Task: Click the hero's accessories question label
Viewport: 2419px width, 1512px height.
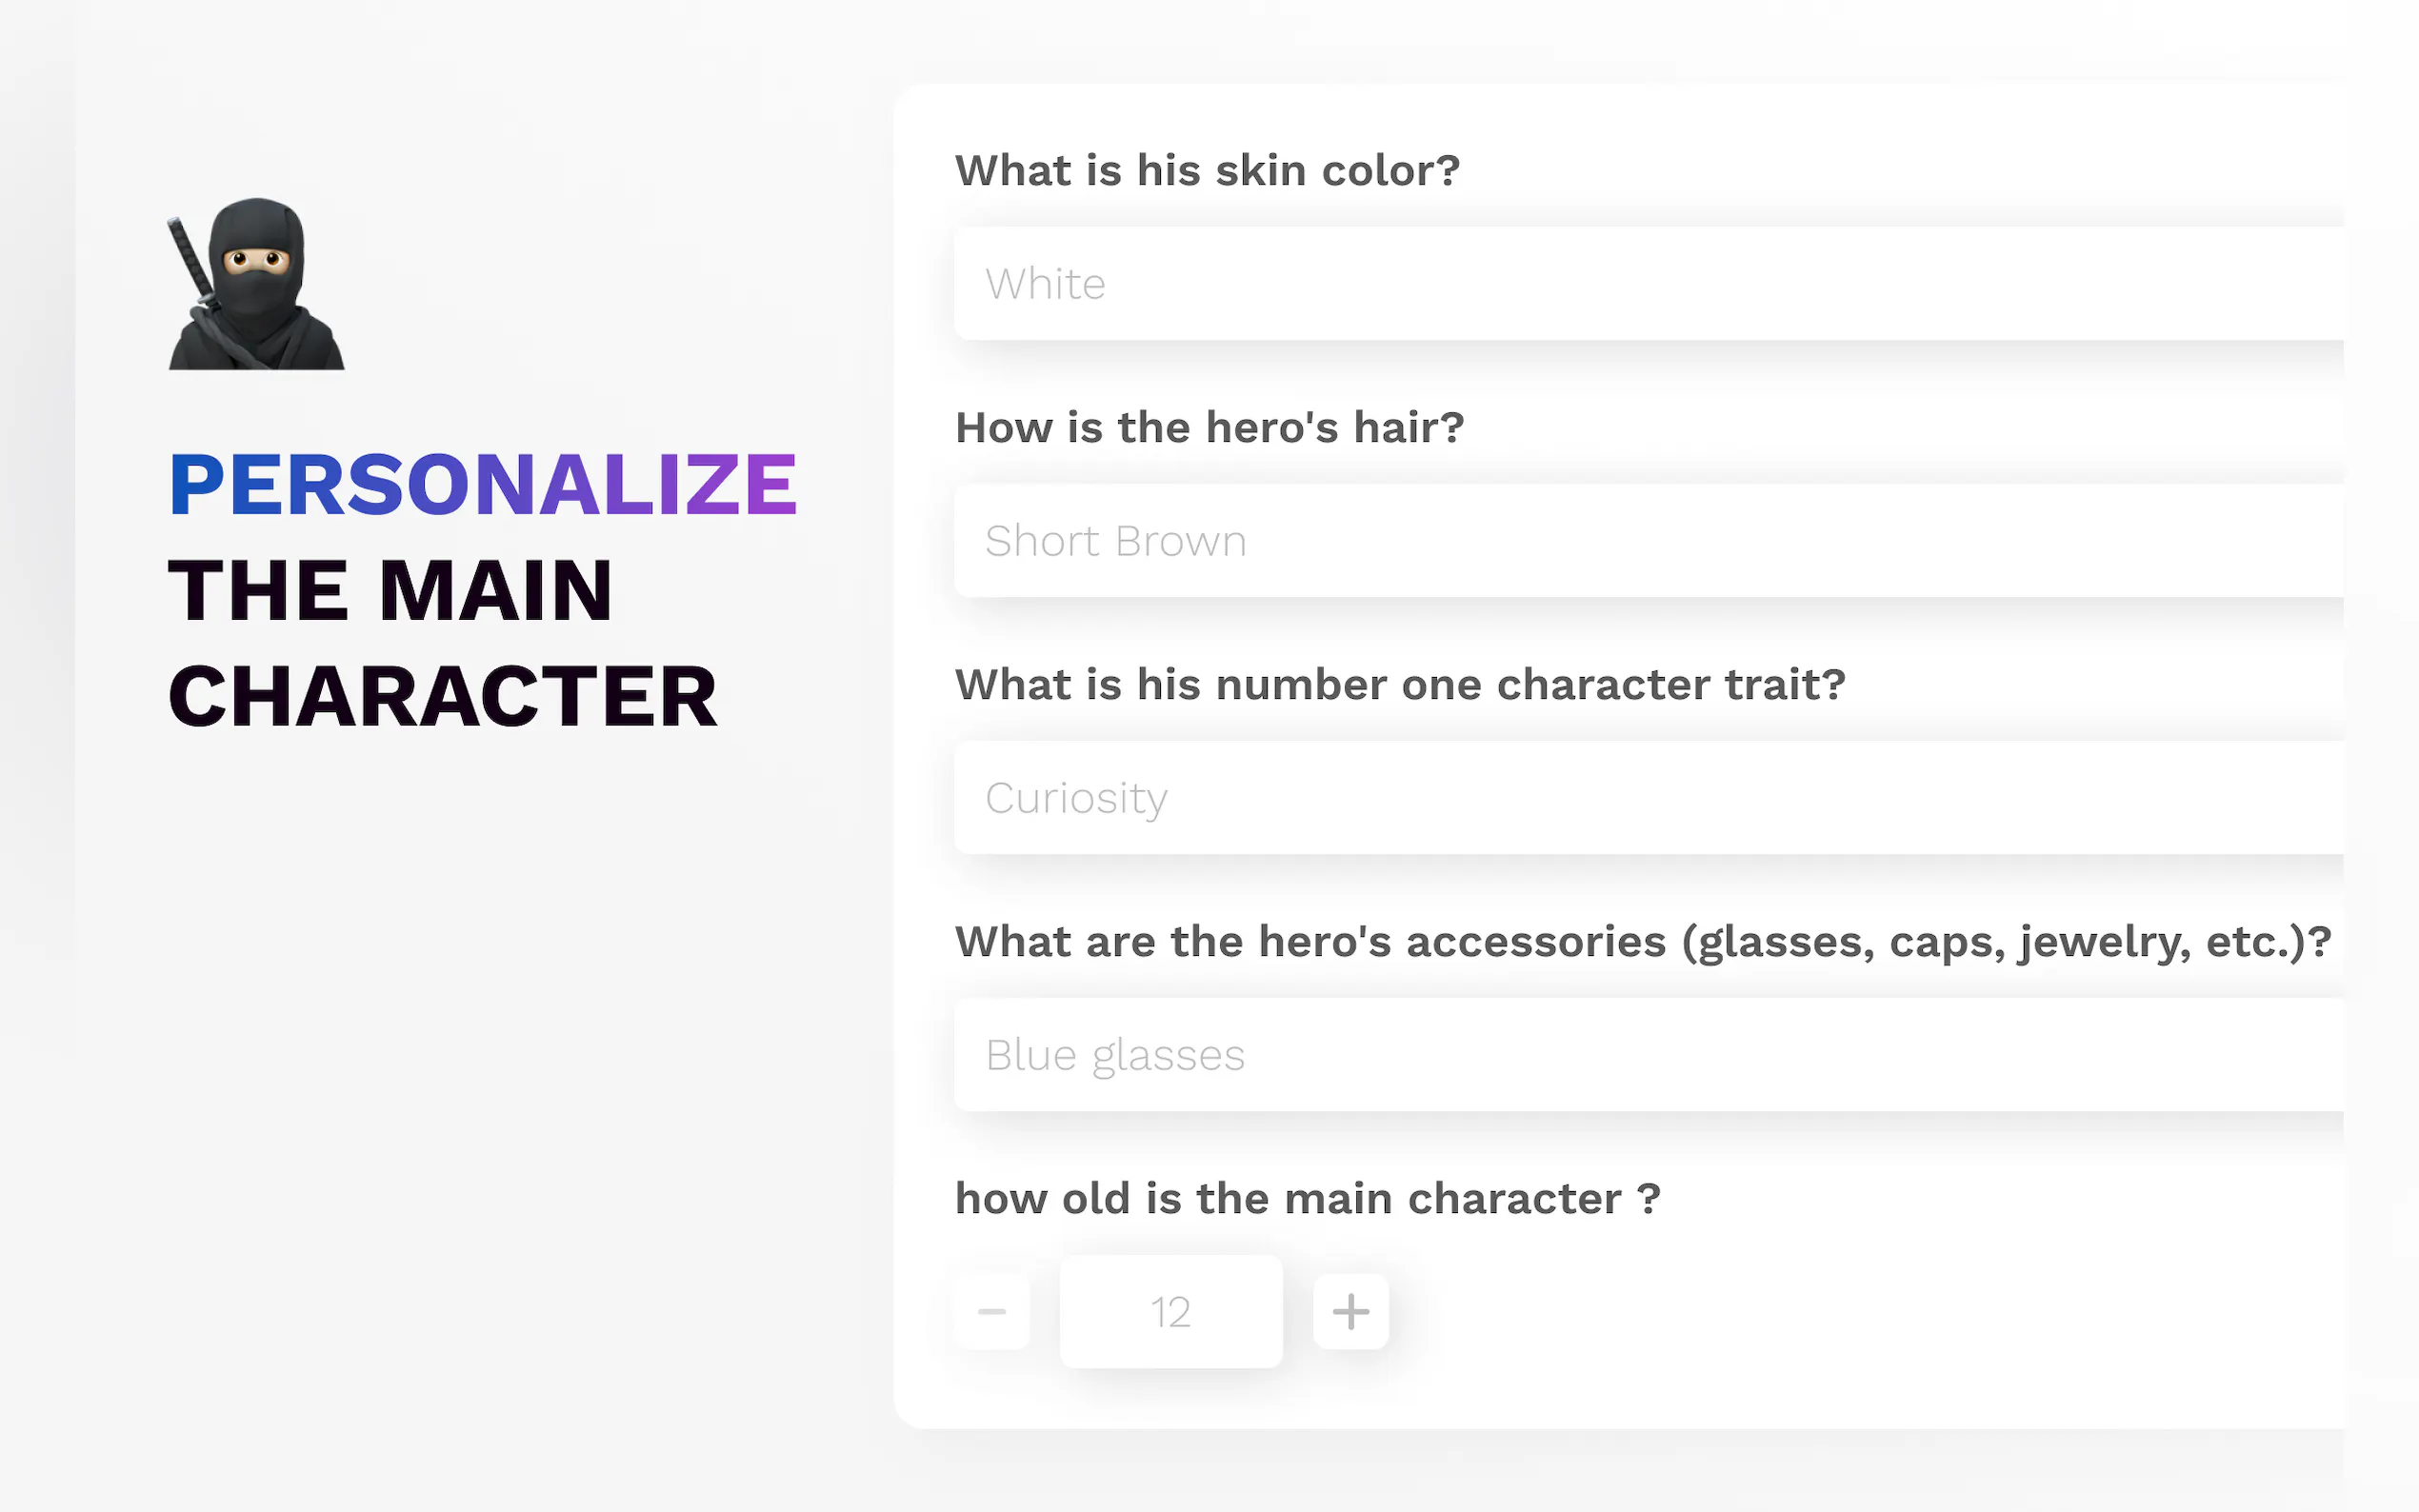Action: (x=1642, y=942)
